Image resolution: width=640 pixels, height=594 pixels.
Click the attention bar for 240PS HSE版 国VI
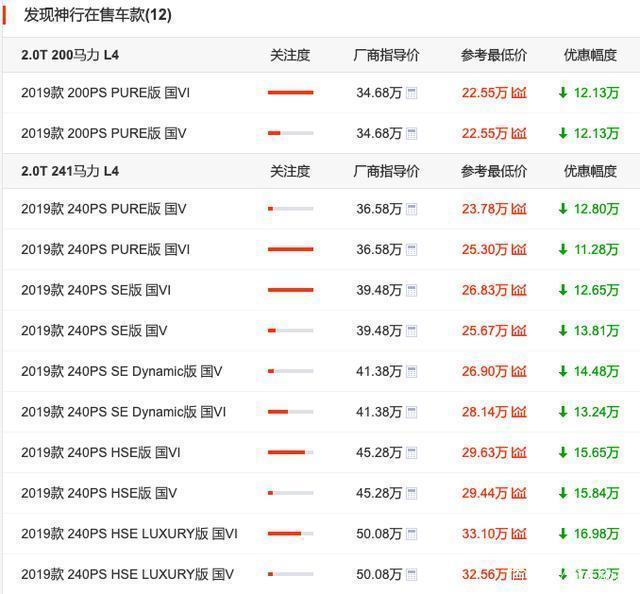pos(291,452)
